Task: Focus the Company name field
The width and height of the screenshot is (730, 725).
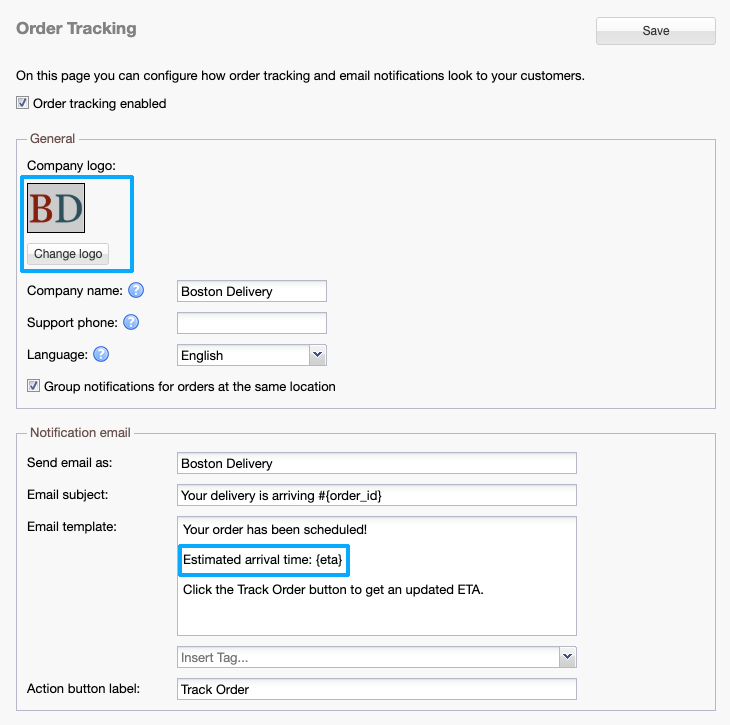Action: click(251, 291)
